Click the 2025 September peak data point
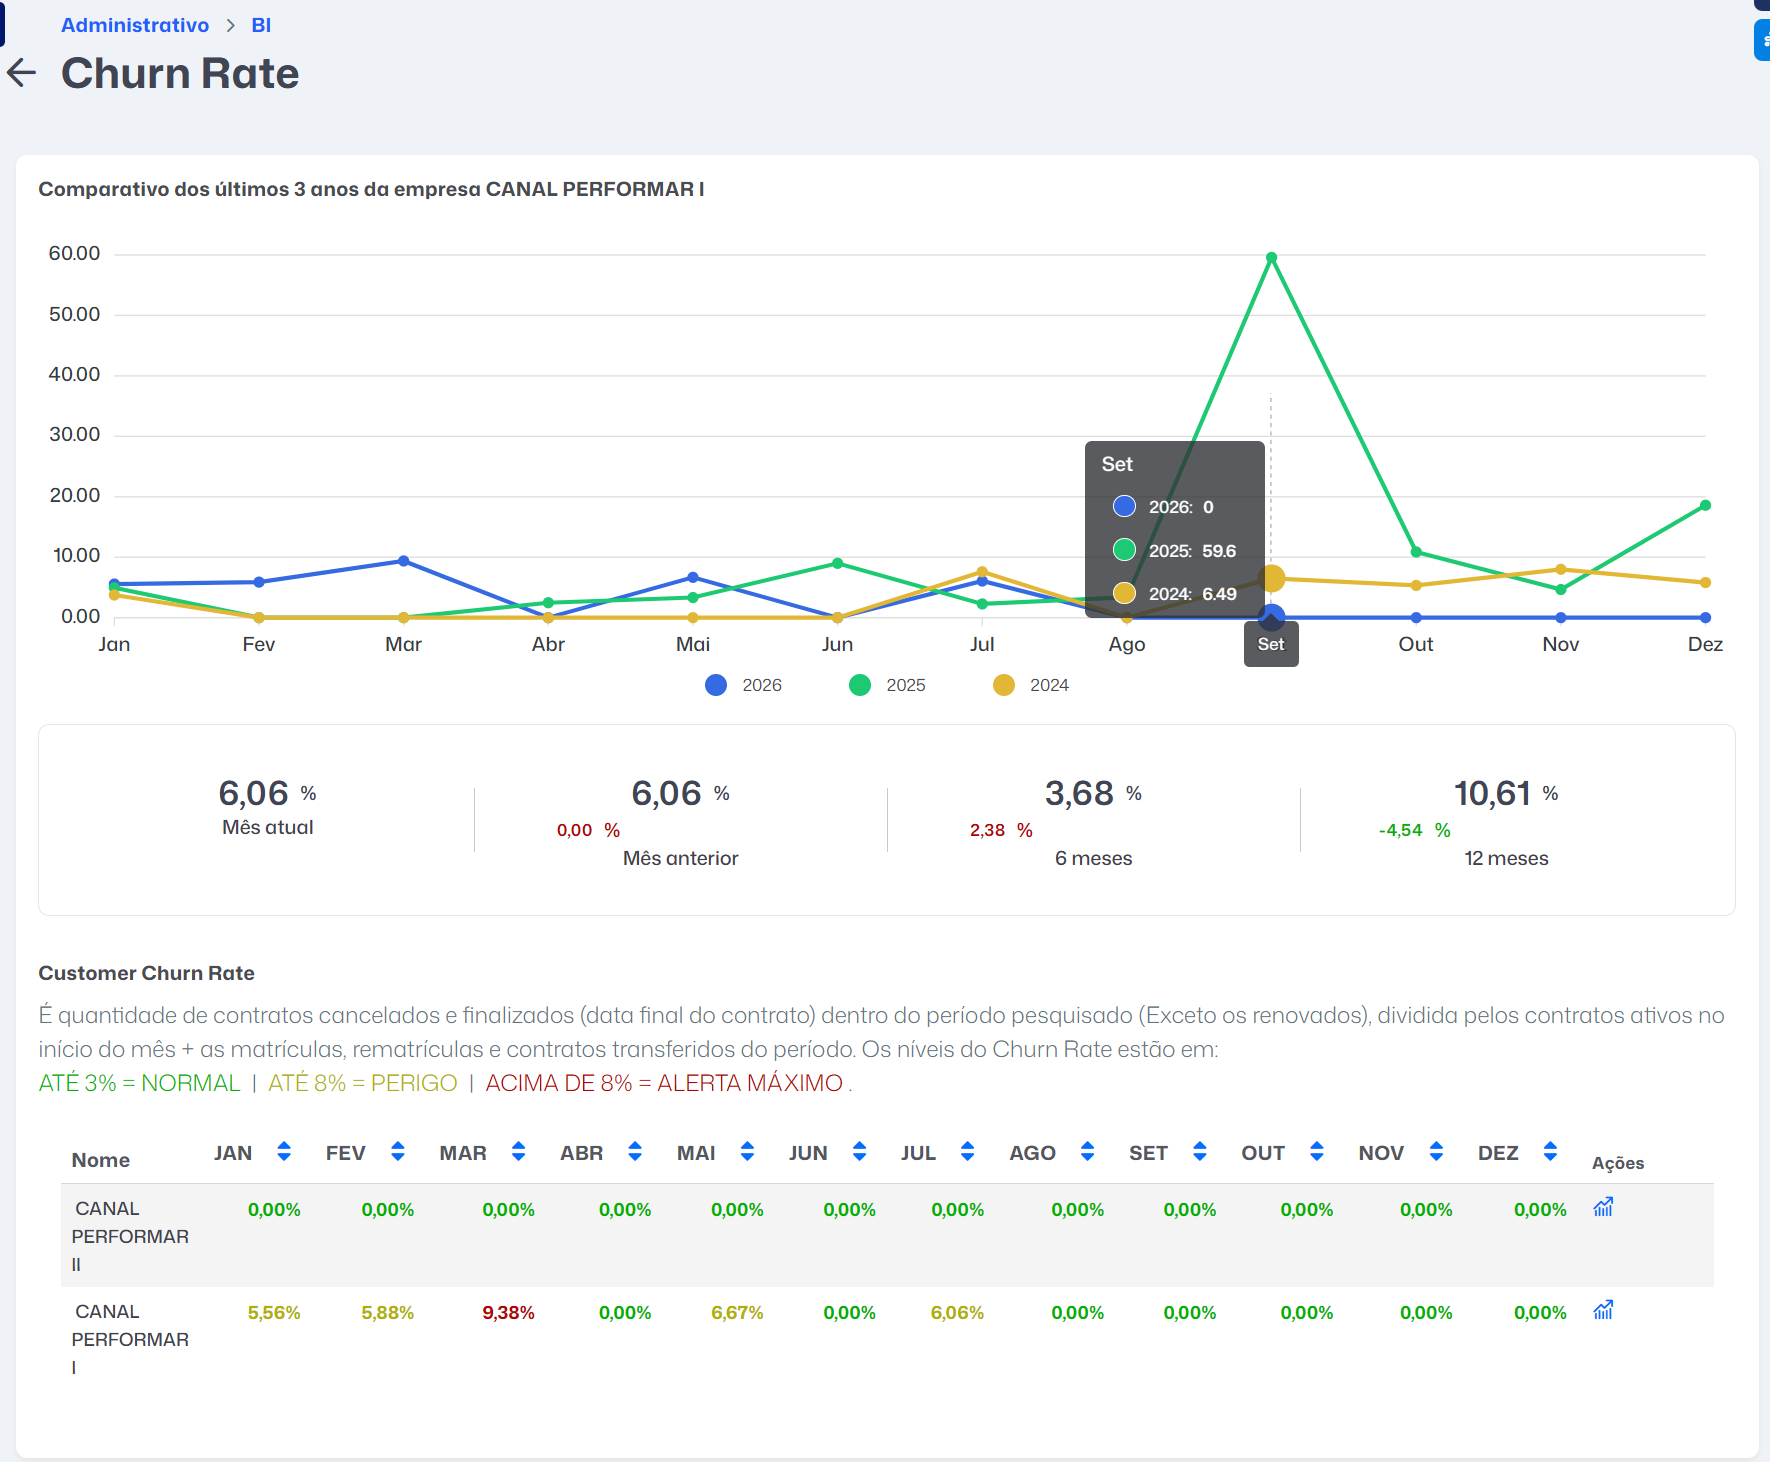The height and width of the screenshot is (1462, 1770). point(1271,258)
